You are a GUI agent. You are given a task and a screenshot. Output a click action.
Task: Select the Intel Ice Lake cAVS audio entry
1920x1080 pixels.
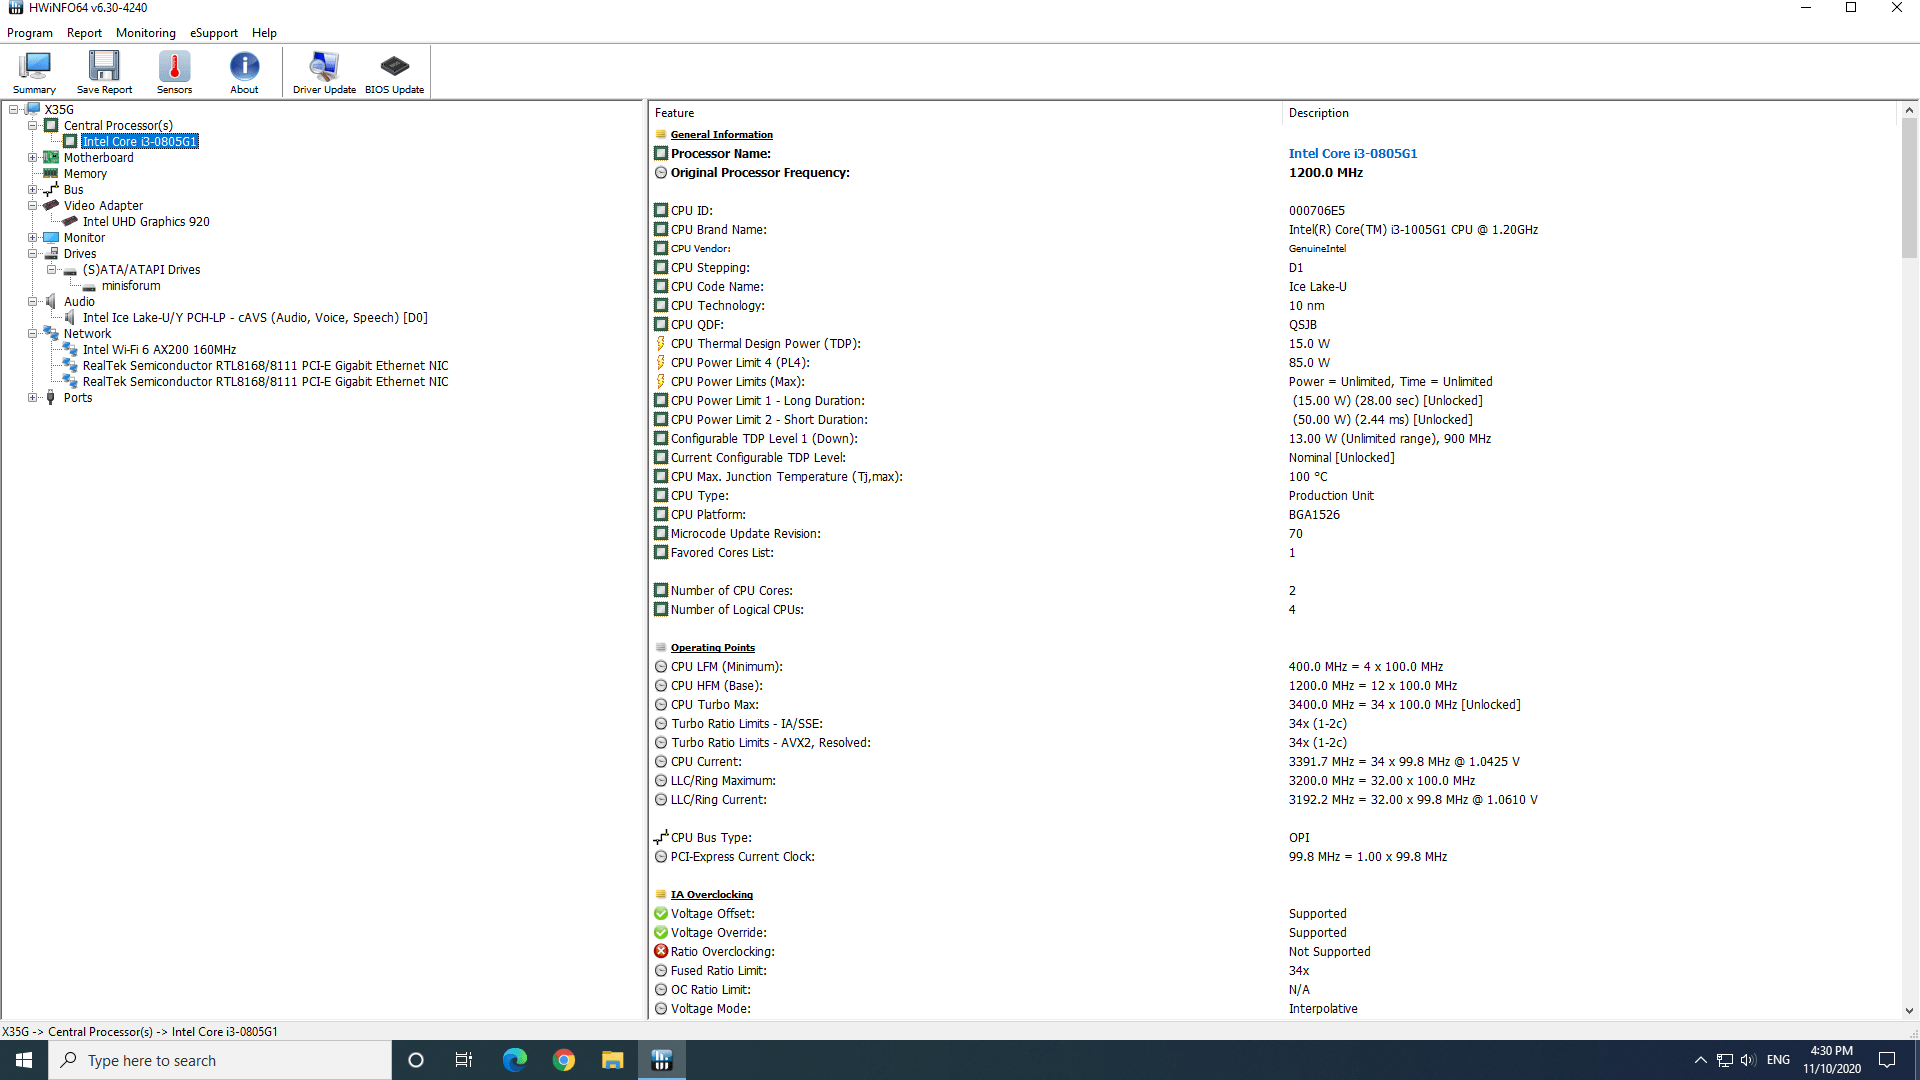click(255, 318)
